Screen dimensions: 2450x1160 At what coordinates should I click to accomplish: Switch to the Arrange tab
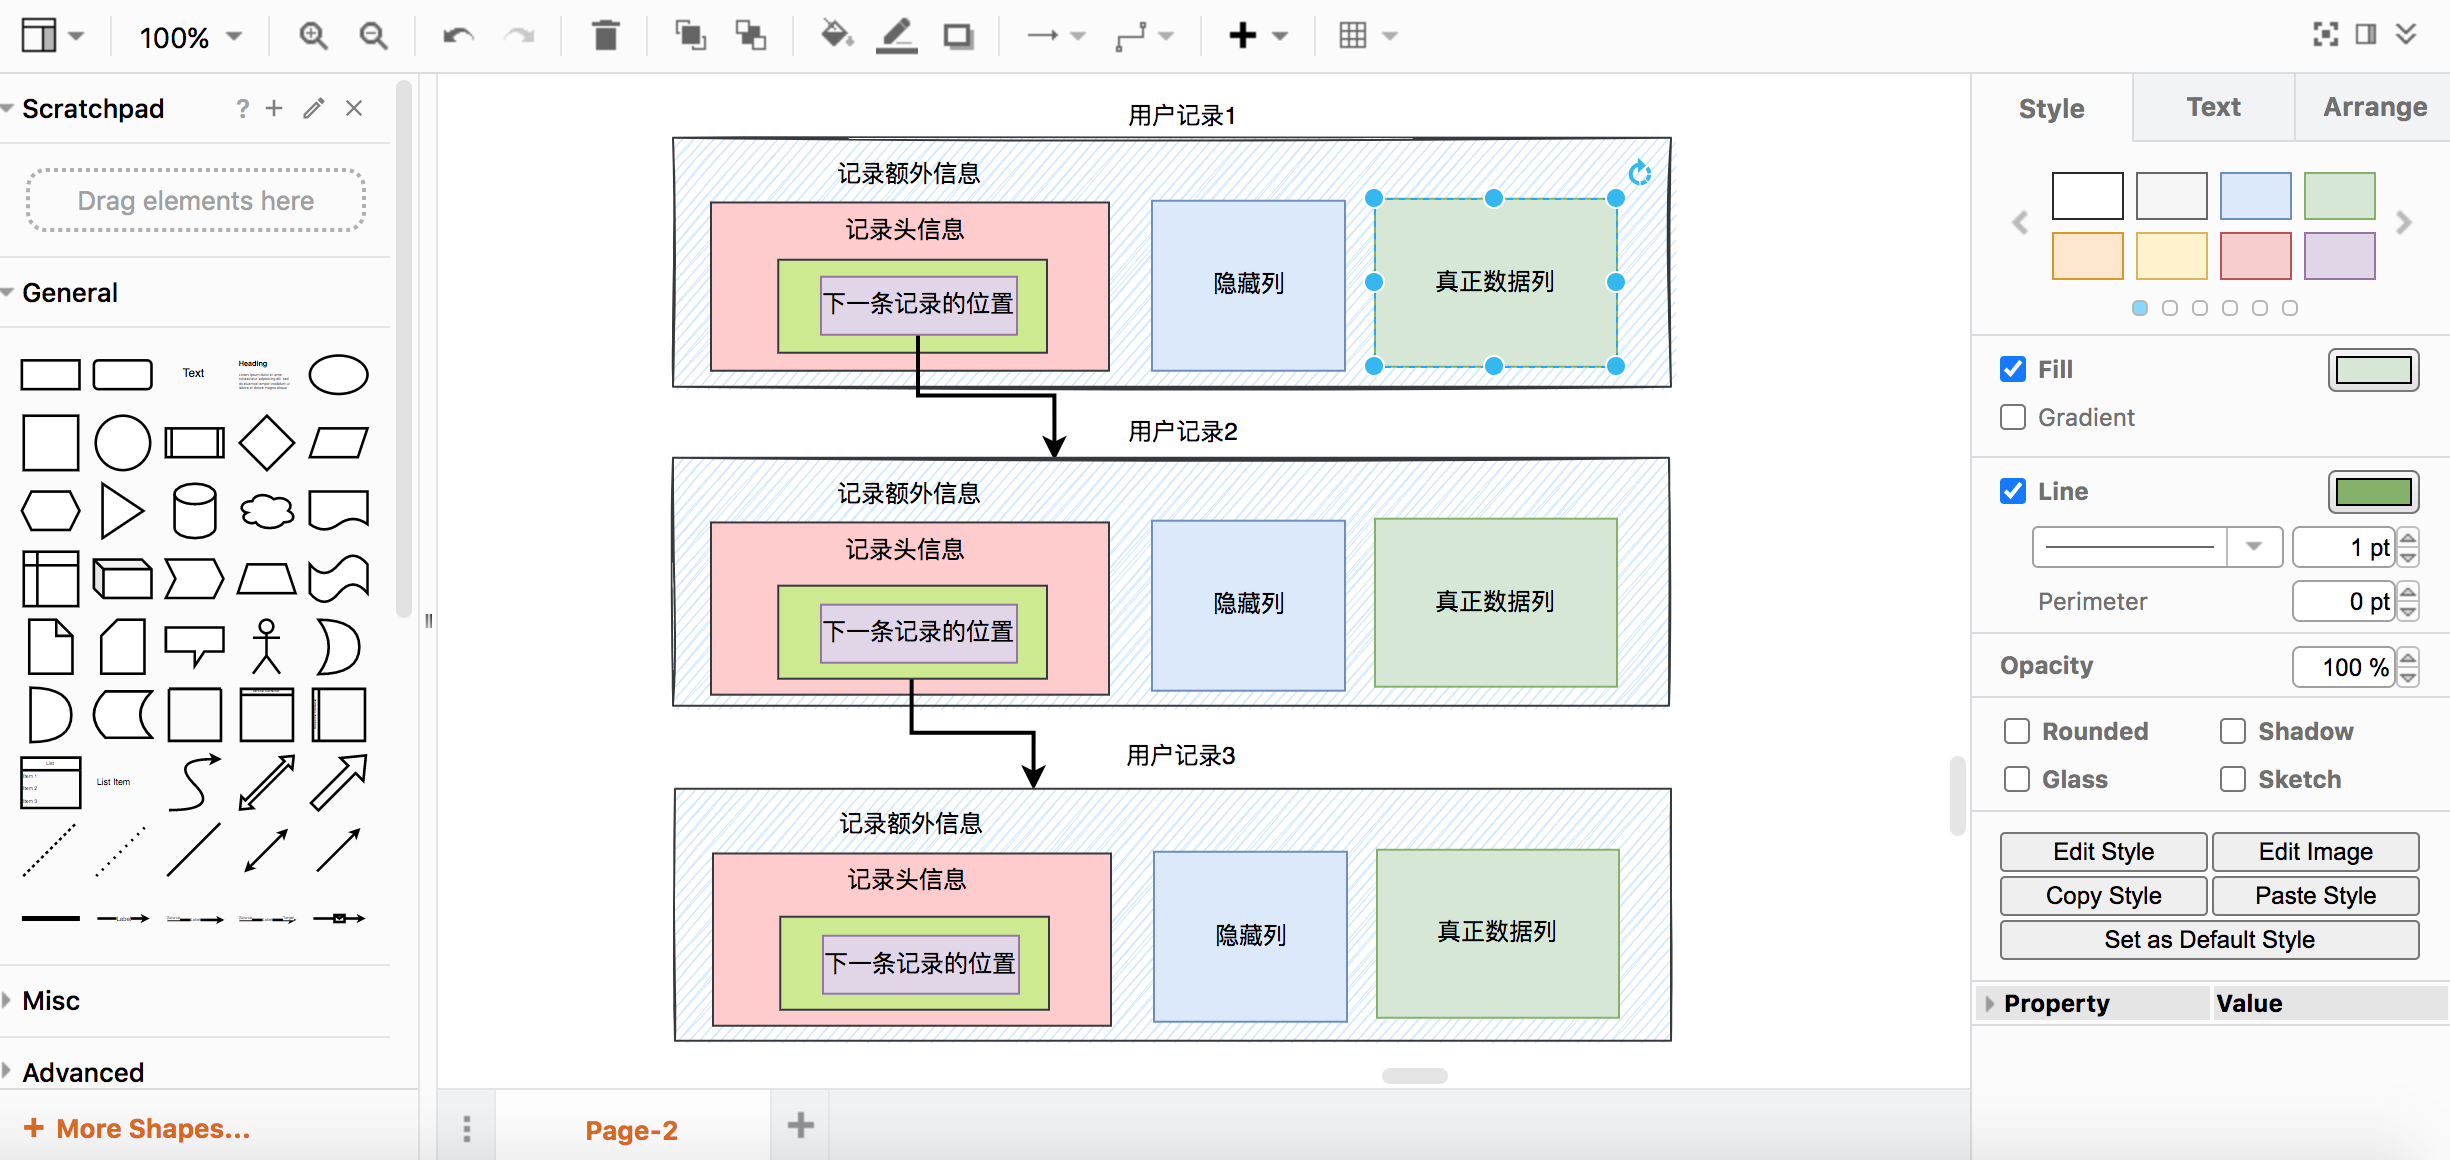tap(2375, 107)
